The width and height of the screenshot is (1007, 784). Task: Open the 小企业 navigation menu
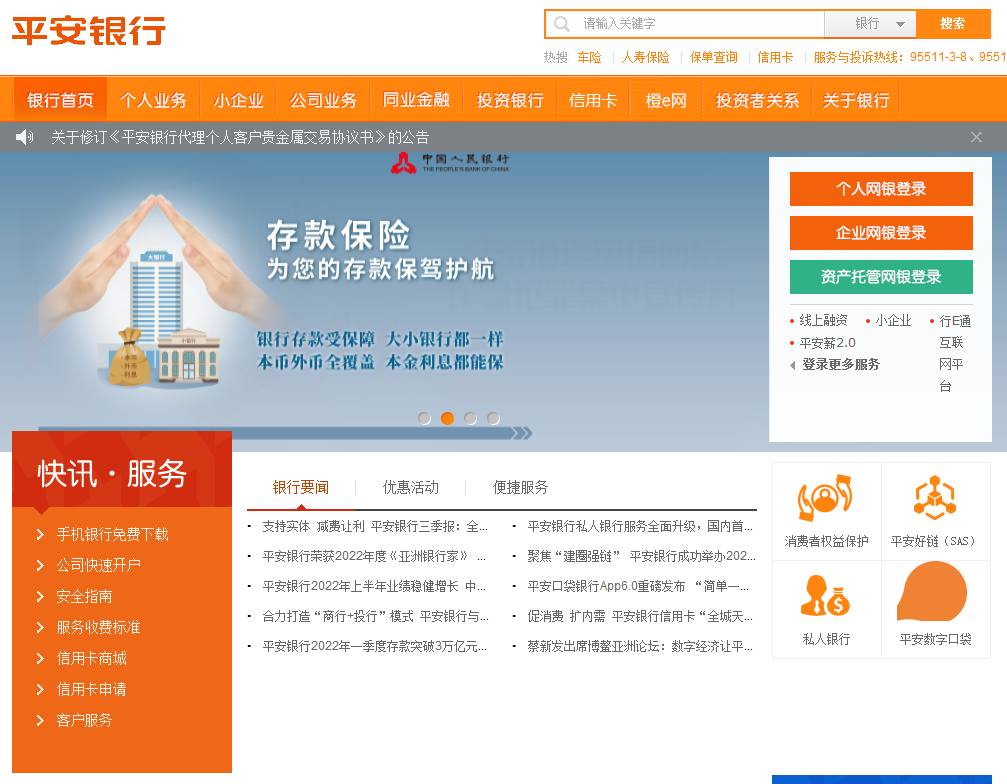pos(238,100)
